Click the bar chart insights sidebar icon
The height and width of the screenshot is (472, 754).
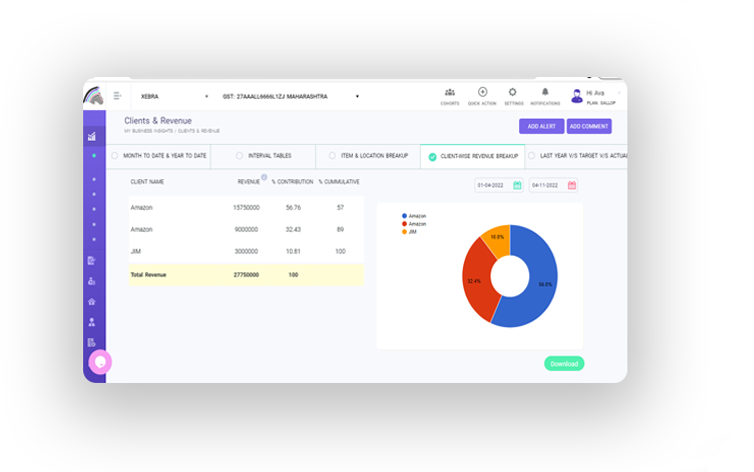pyautogui.click(x=92, y=136)
